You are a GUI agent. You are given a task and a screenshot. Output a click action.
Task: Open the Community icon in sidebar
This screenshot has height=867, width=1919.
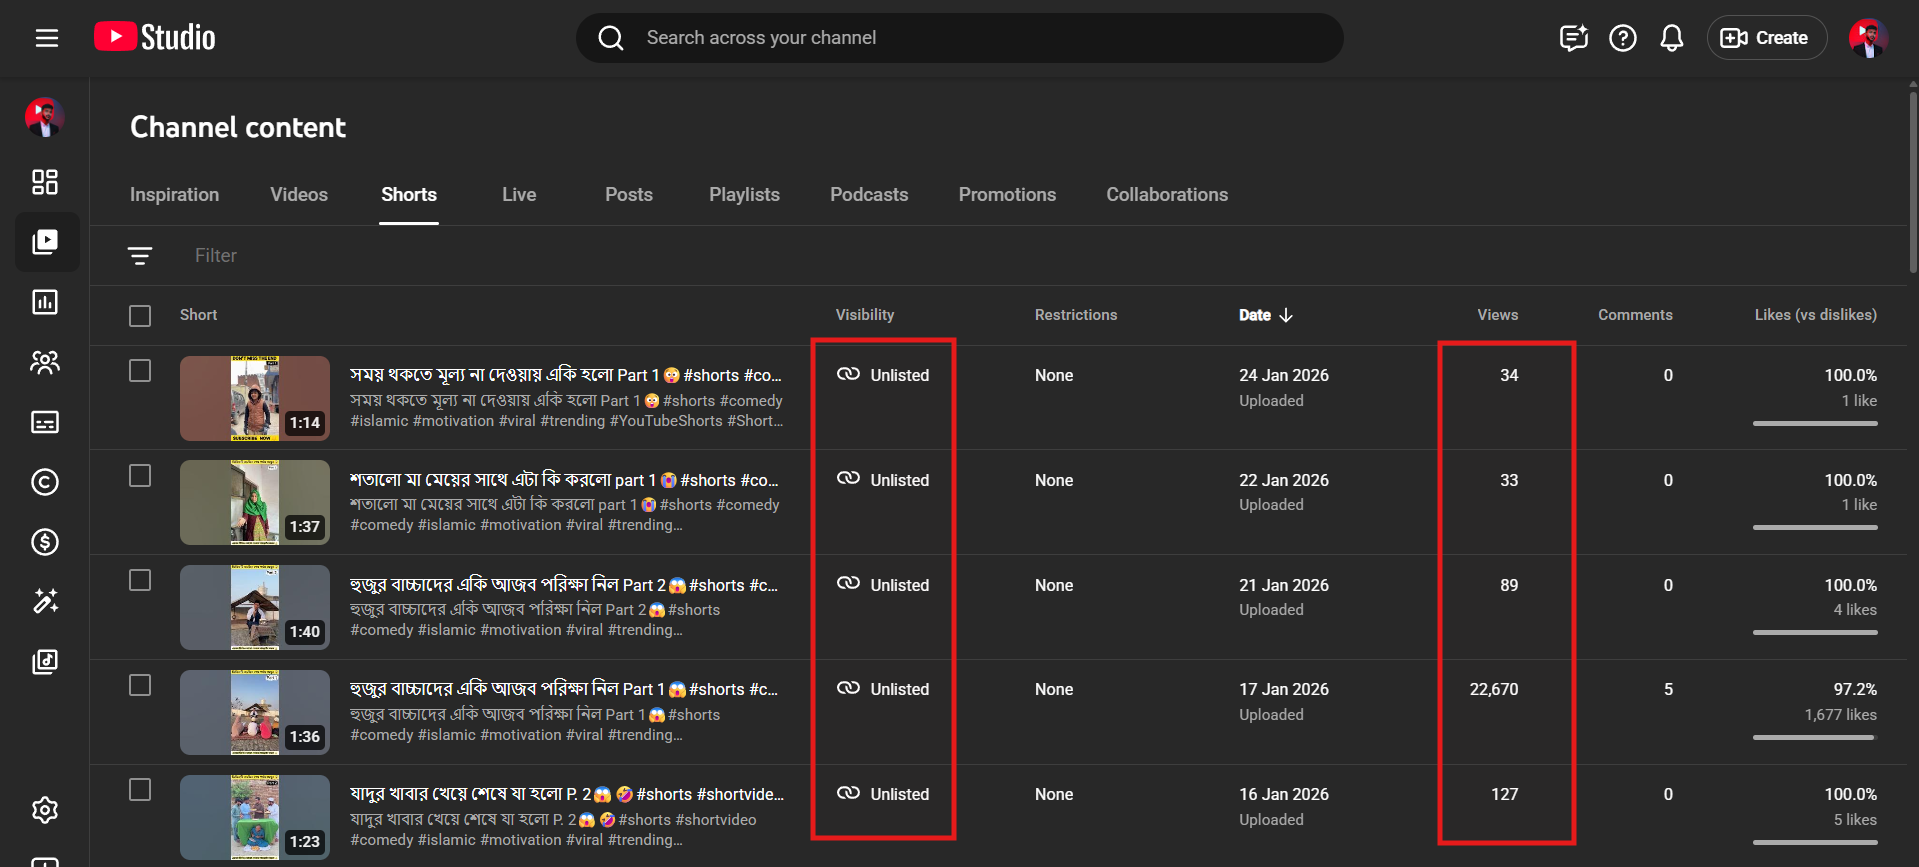(45, 362)
